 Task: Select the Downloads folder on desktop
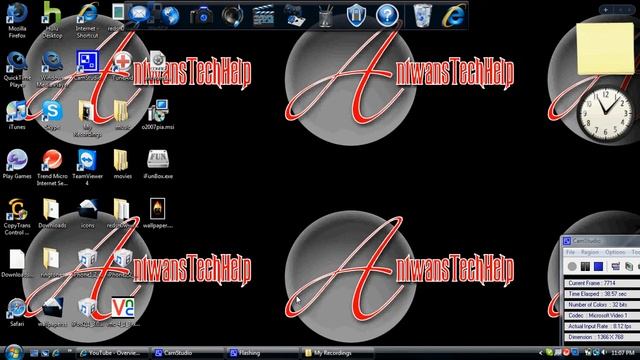pyautogui.click(x=52, y=213)
